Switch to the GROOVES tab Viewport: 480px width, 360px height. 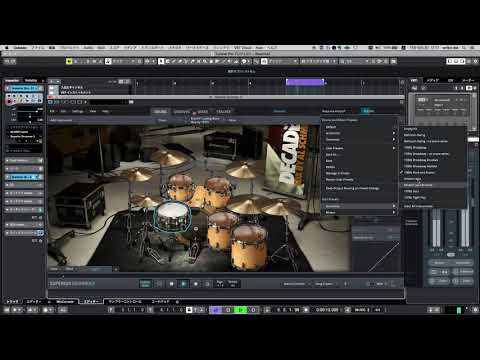[182, 111]
